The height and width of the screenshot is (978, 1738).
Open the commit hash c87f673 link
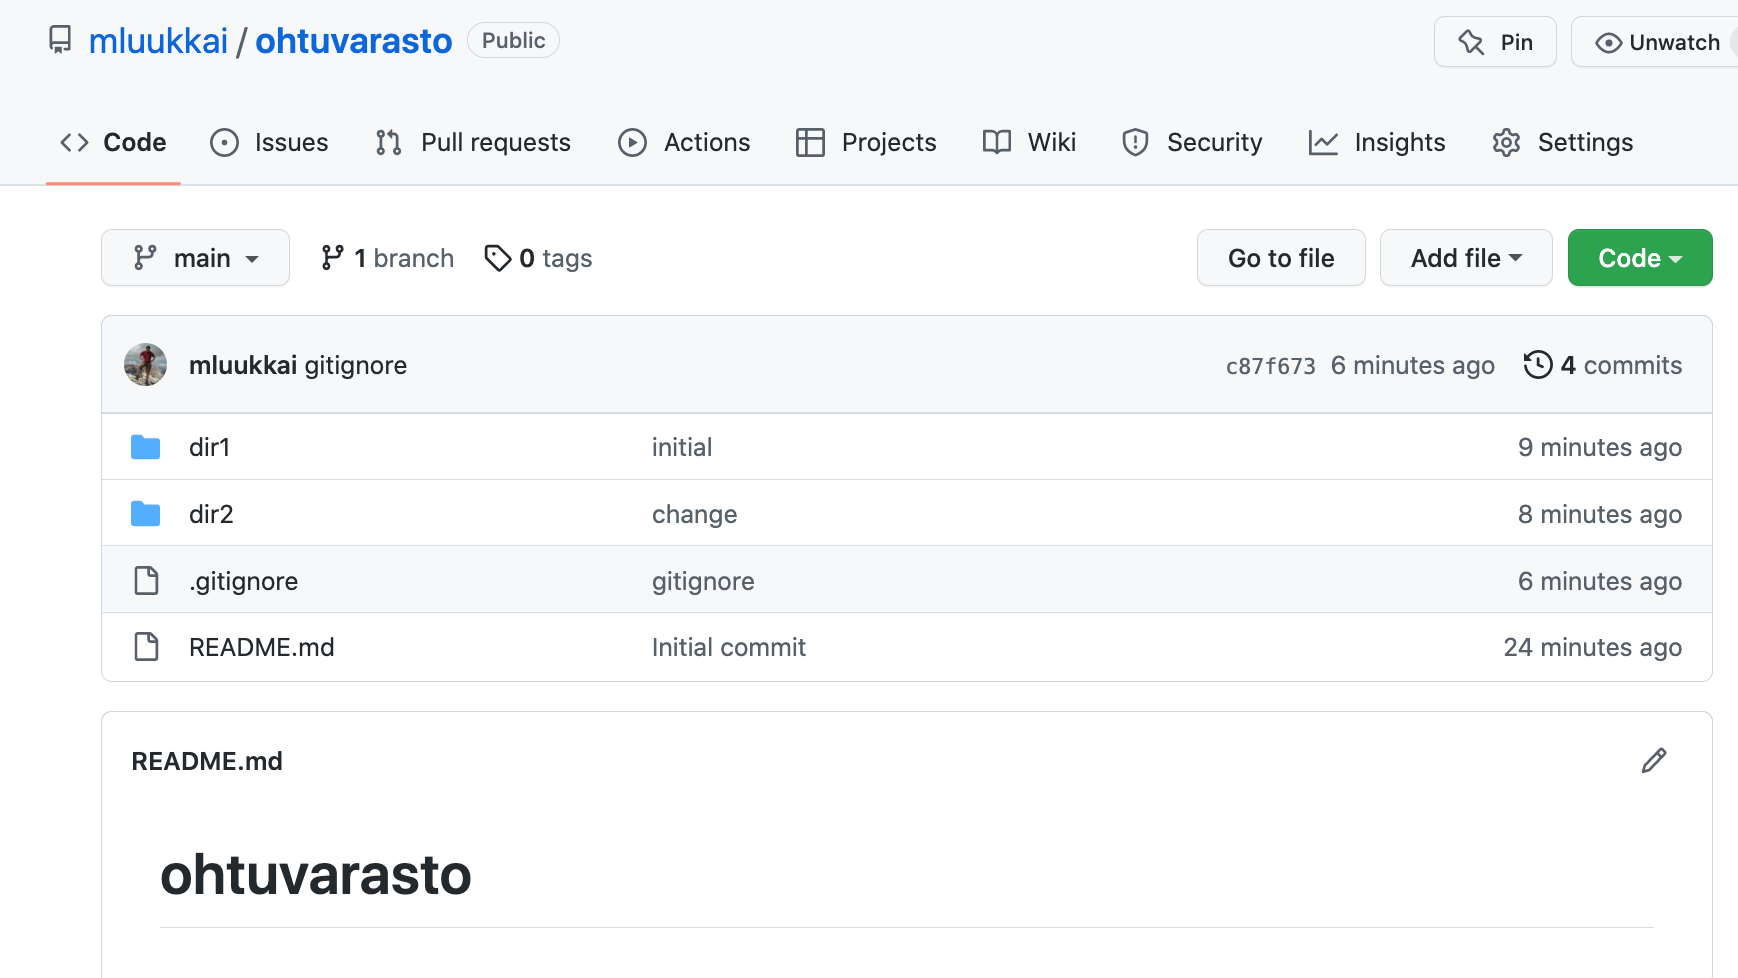pyautogui.click(x=1270, y=366)
